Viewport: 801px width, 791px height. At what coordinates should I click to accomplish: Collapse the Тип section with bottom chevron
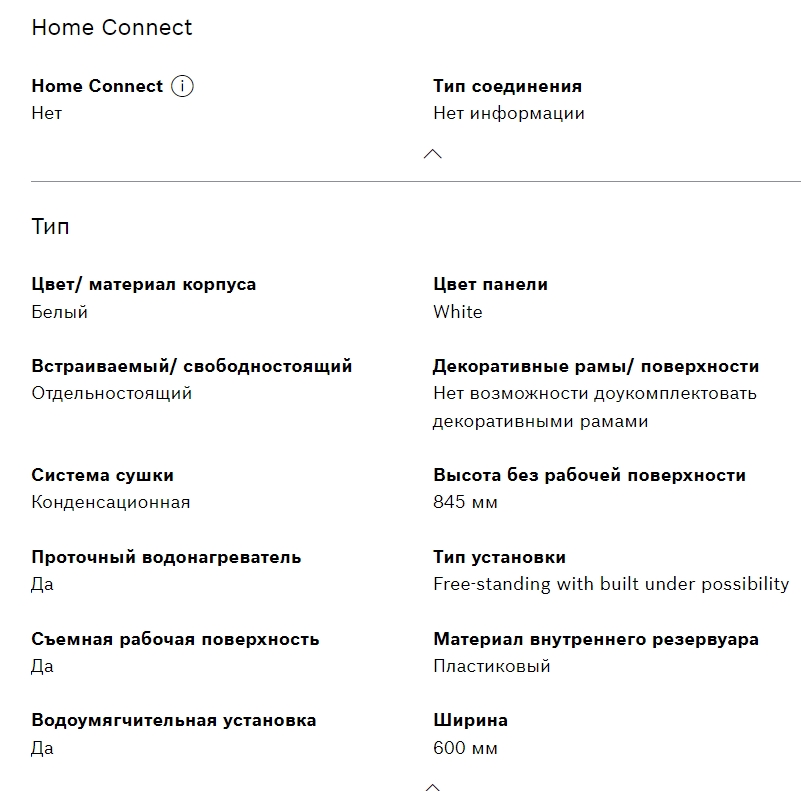tap(433, 786)
